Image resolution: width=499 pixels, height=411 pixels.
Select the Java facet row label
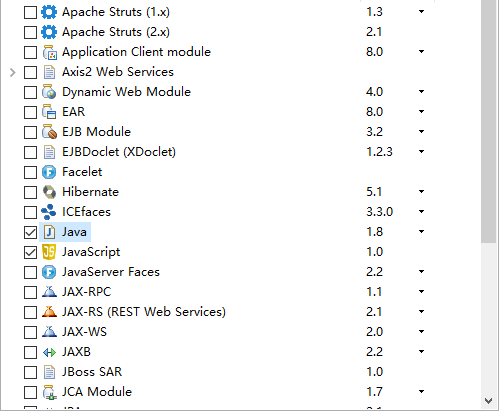[x=74, y=232]
